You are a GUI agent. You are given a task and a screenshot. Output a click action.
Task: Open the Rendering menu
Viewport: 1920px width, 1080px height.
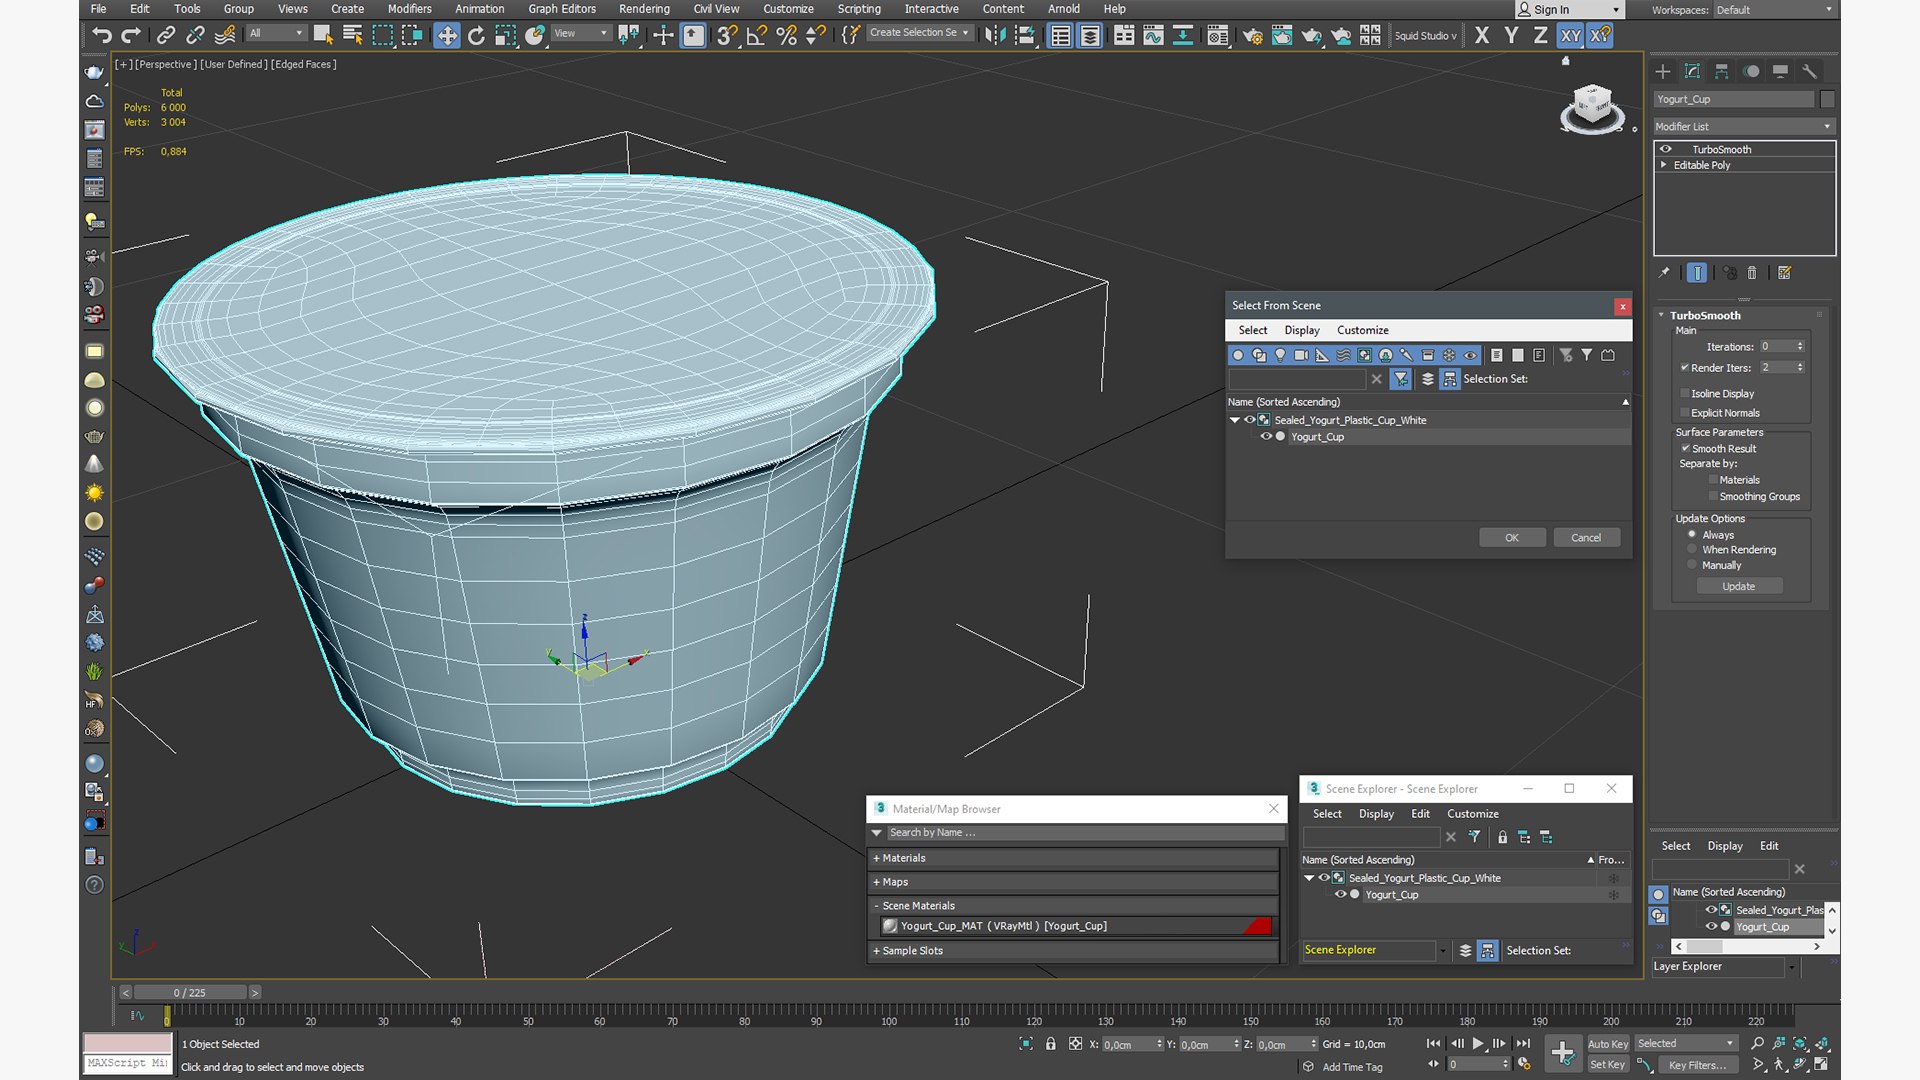click(644, 9)
